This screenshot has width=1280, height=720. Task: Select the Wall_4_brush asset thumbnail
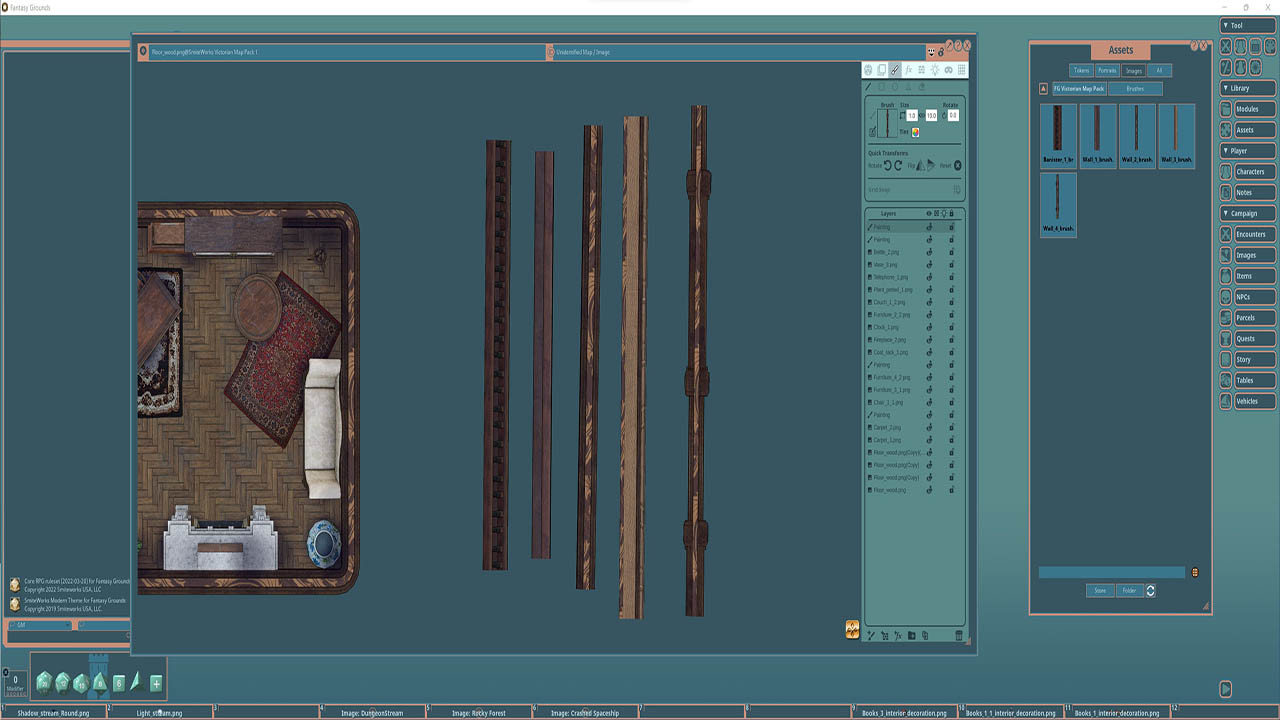(x=1058, y=205)
